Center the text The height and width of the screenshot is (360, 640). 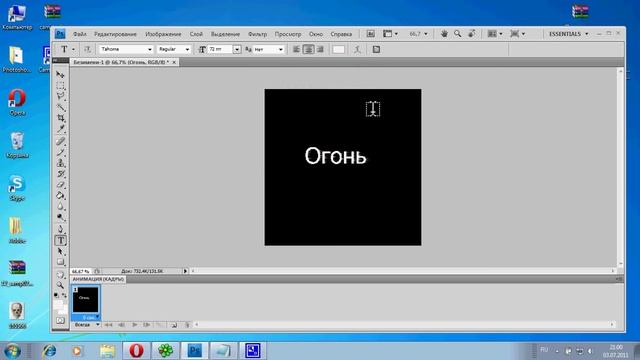click(x=309, y=49)
